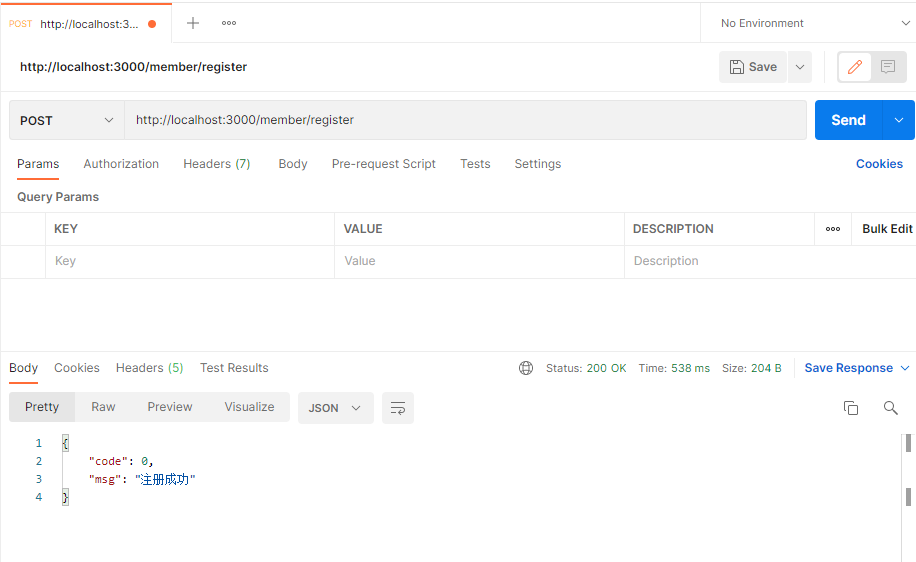The image size is (916, 562).
Task: Copy response with copy icon
Action: click(x=851, y=408)
